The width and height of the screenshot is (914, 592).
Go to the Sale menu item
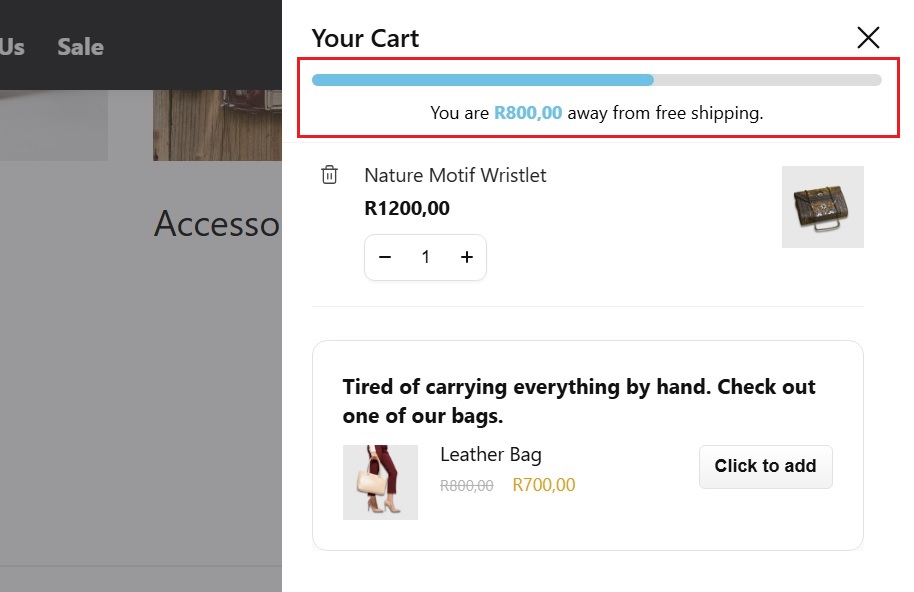coord(80,47)
